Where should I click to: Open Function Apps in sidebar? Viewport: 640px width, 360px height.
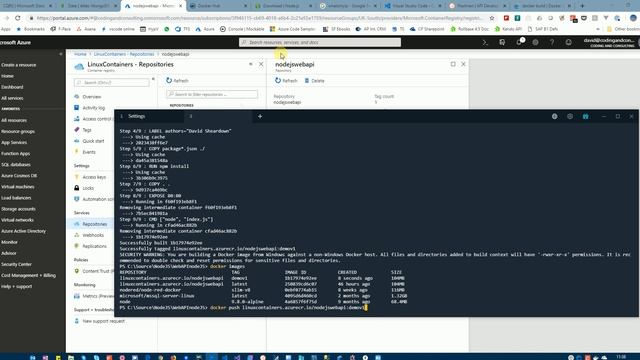pyautogui.click(x=16, y=153)
